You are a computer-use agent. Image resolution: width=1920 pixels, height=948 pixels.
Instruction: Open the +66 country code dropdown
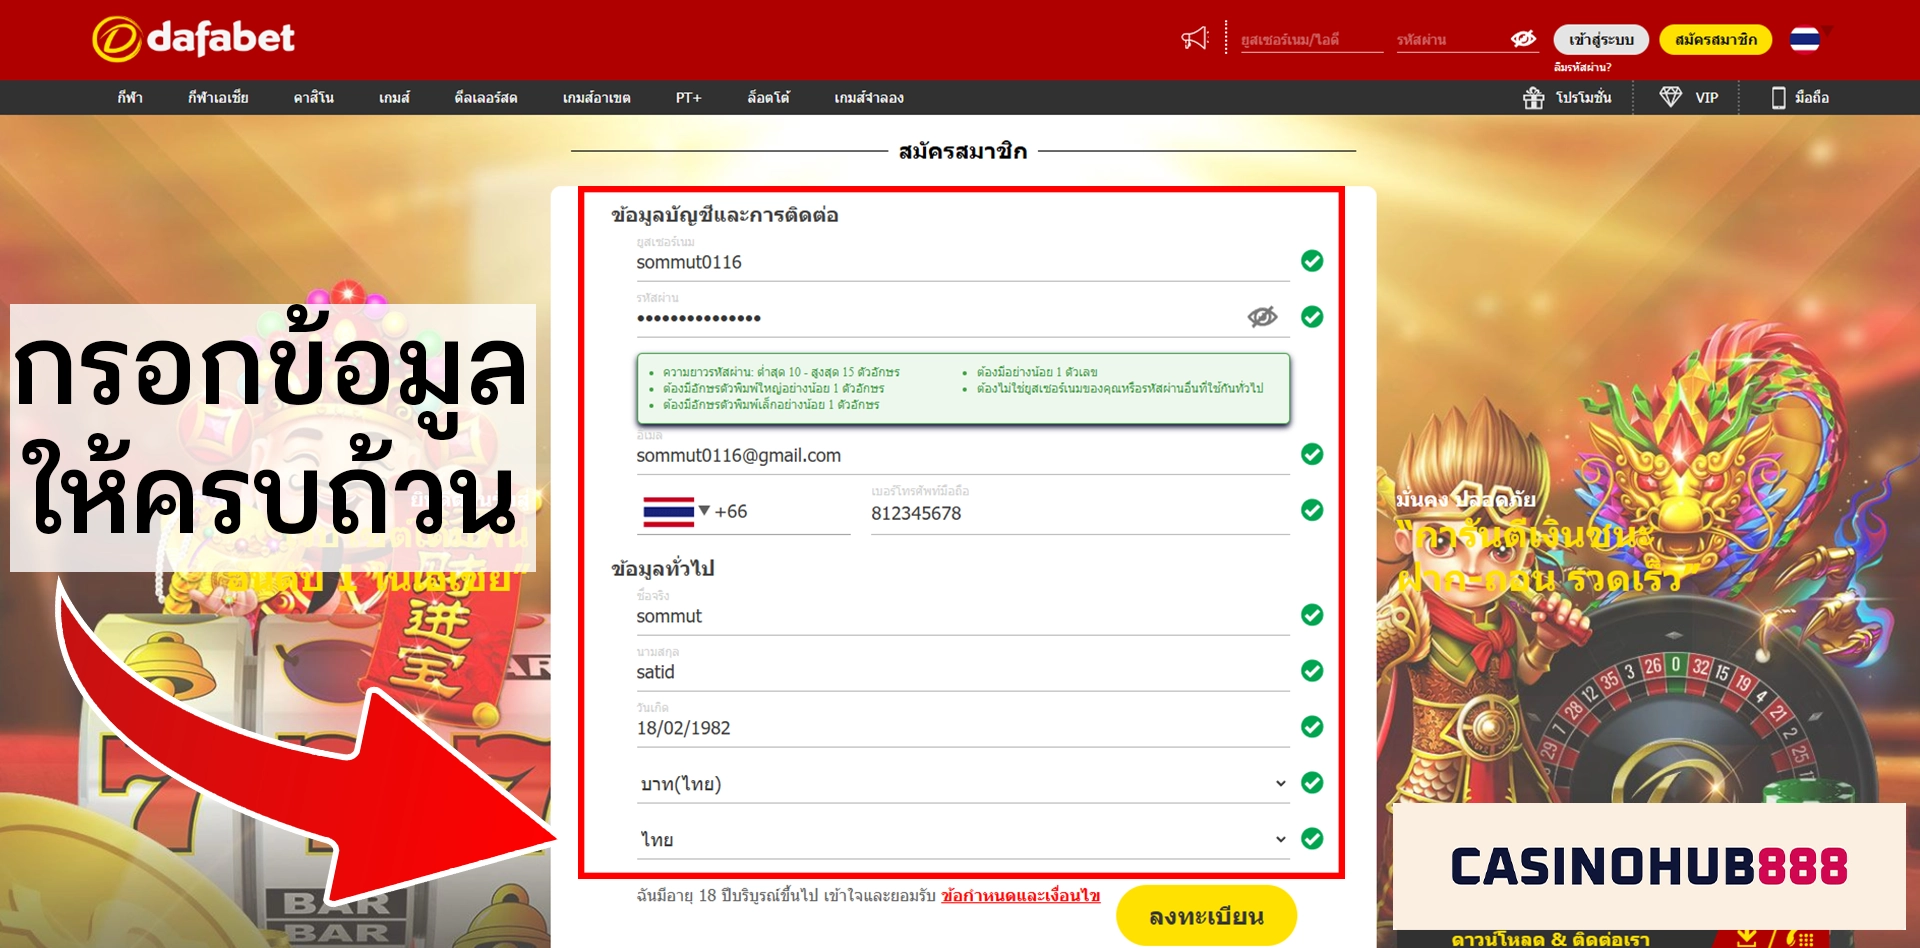click(744, 512)
